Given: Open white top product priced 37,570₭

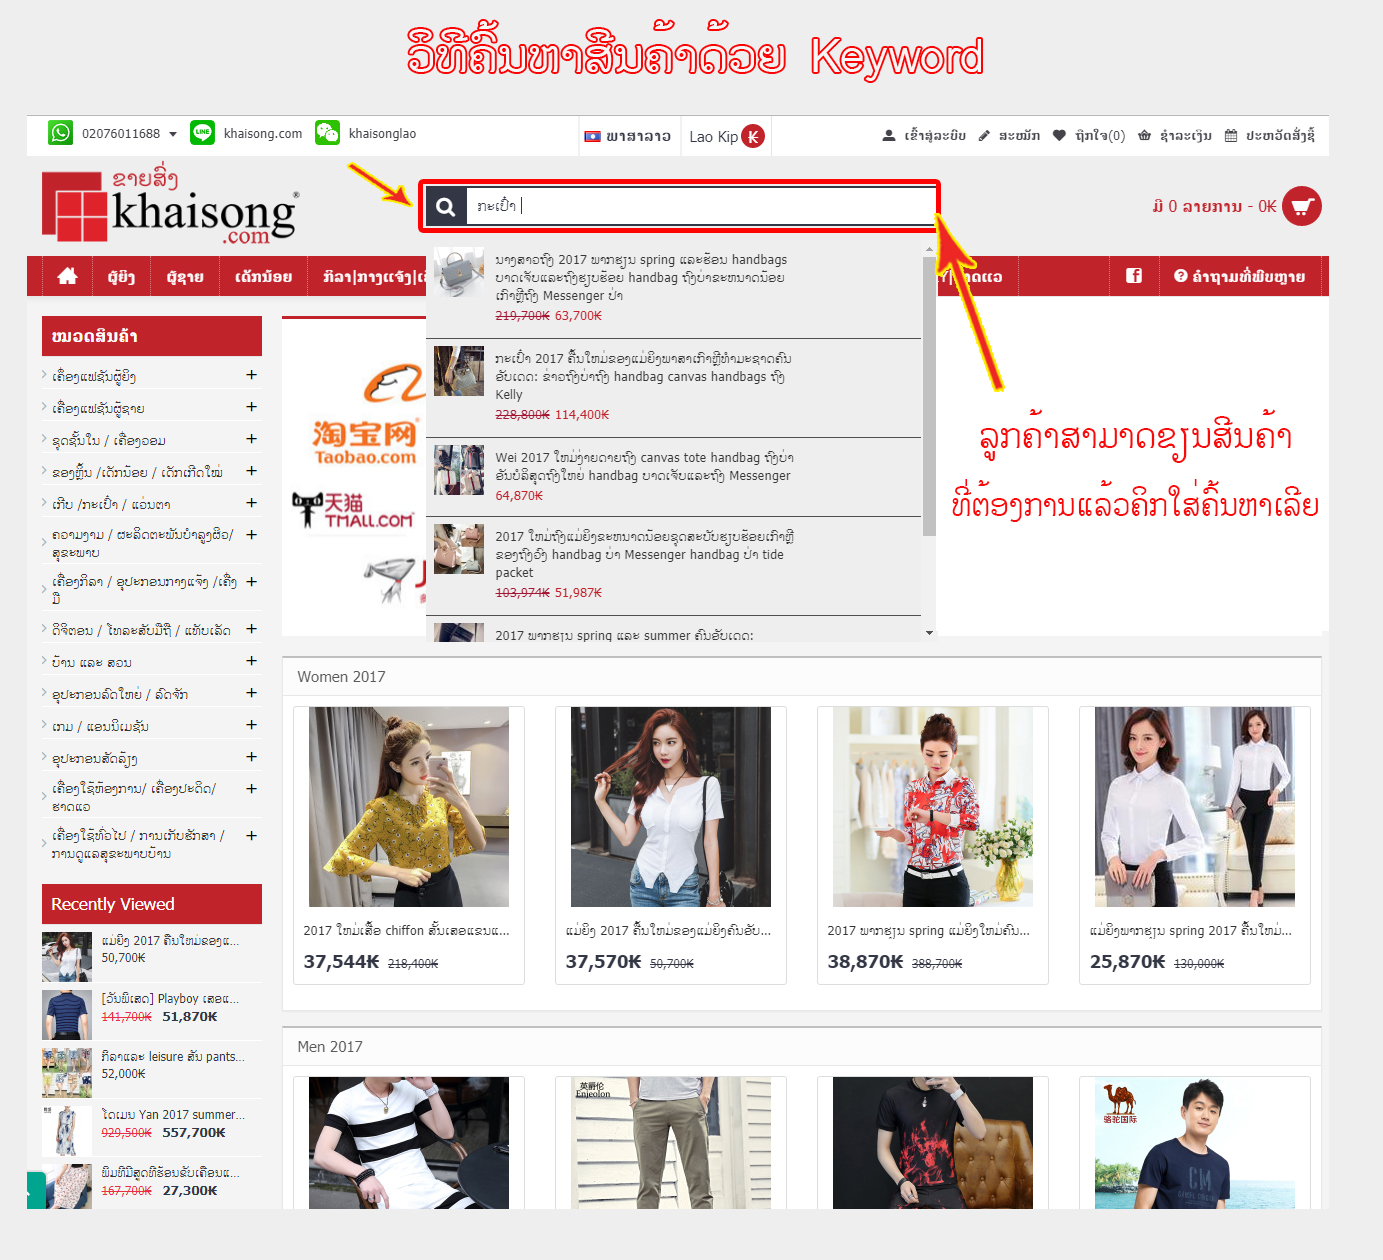Looking at the screenshot, I should [x=671, y=845].
